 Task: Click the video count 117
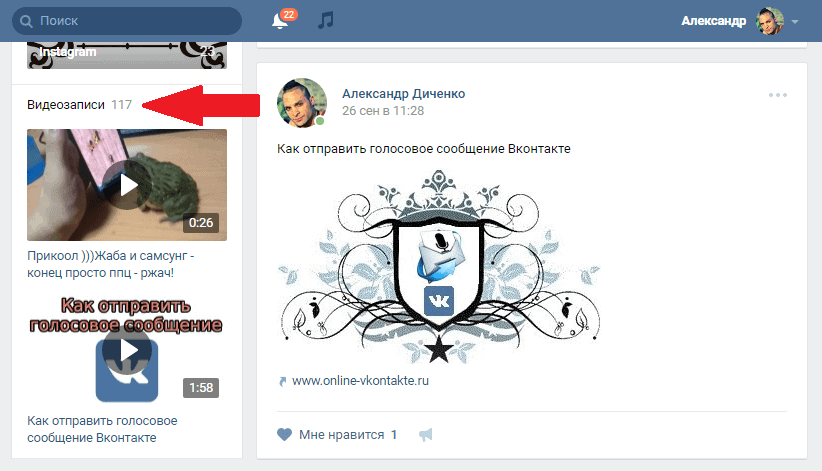pos(121,105)
